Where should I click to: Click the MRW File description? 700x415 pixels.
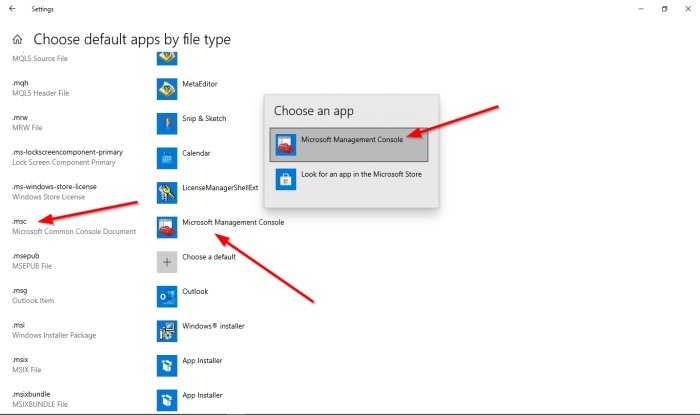(x=27, y=128)
